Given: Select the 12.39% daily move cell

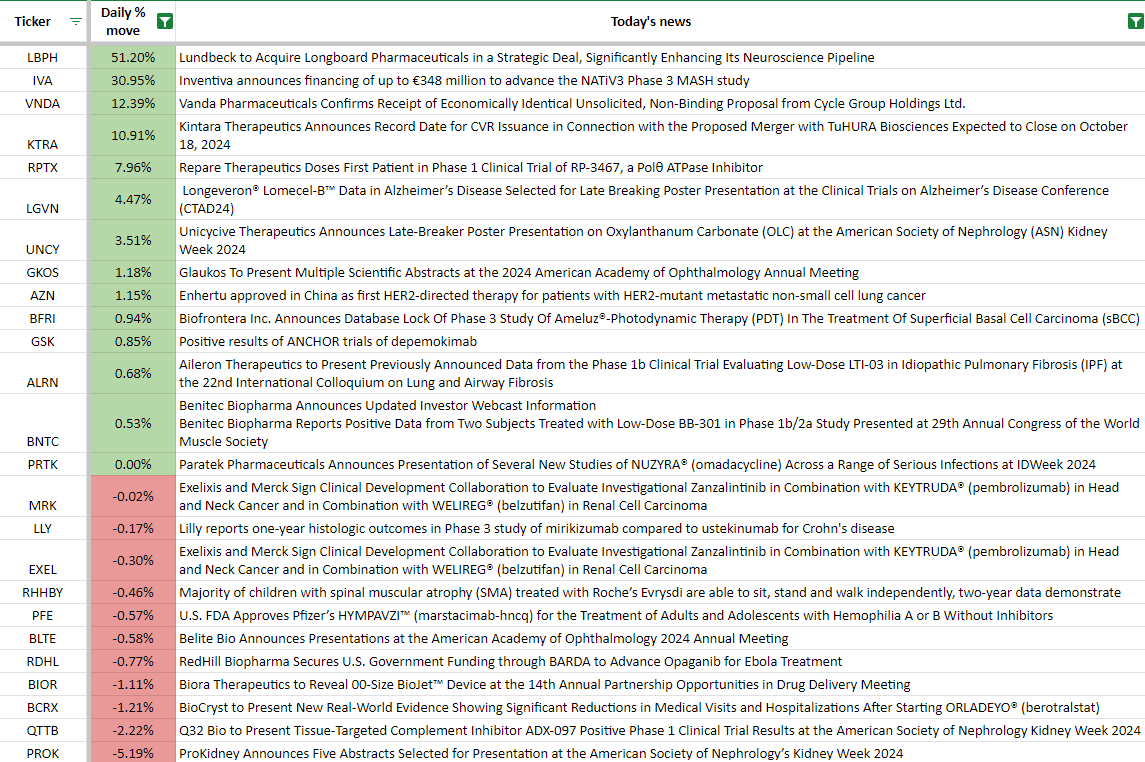Looking at the screenshot, I should coord(133,104).
